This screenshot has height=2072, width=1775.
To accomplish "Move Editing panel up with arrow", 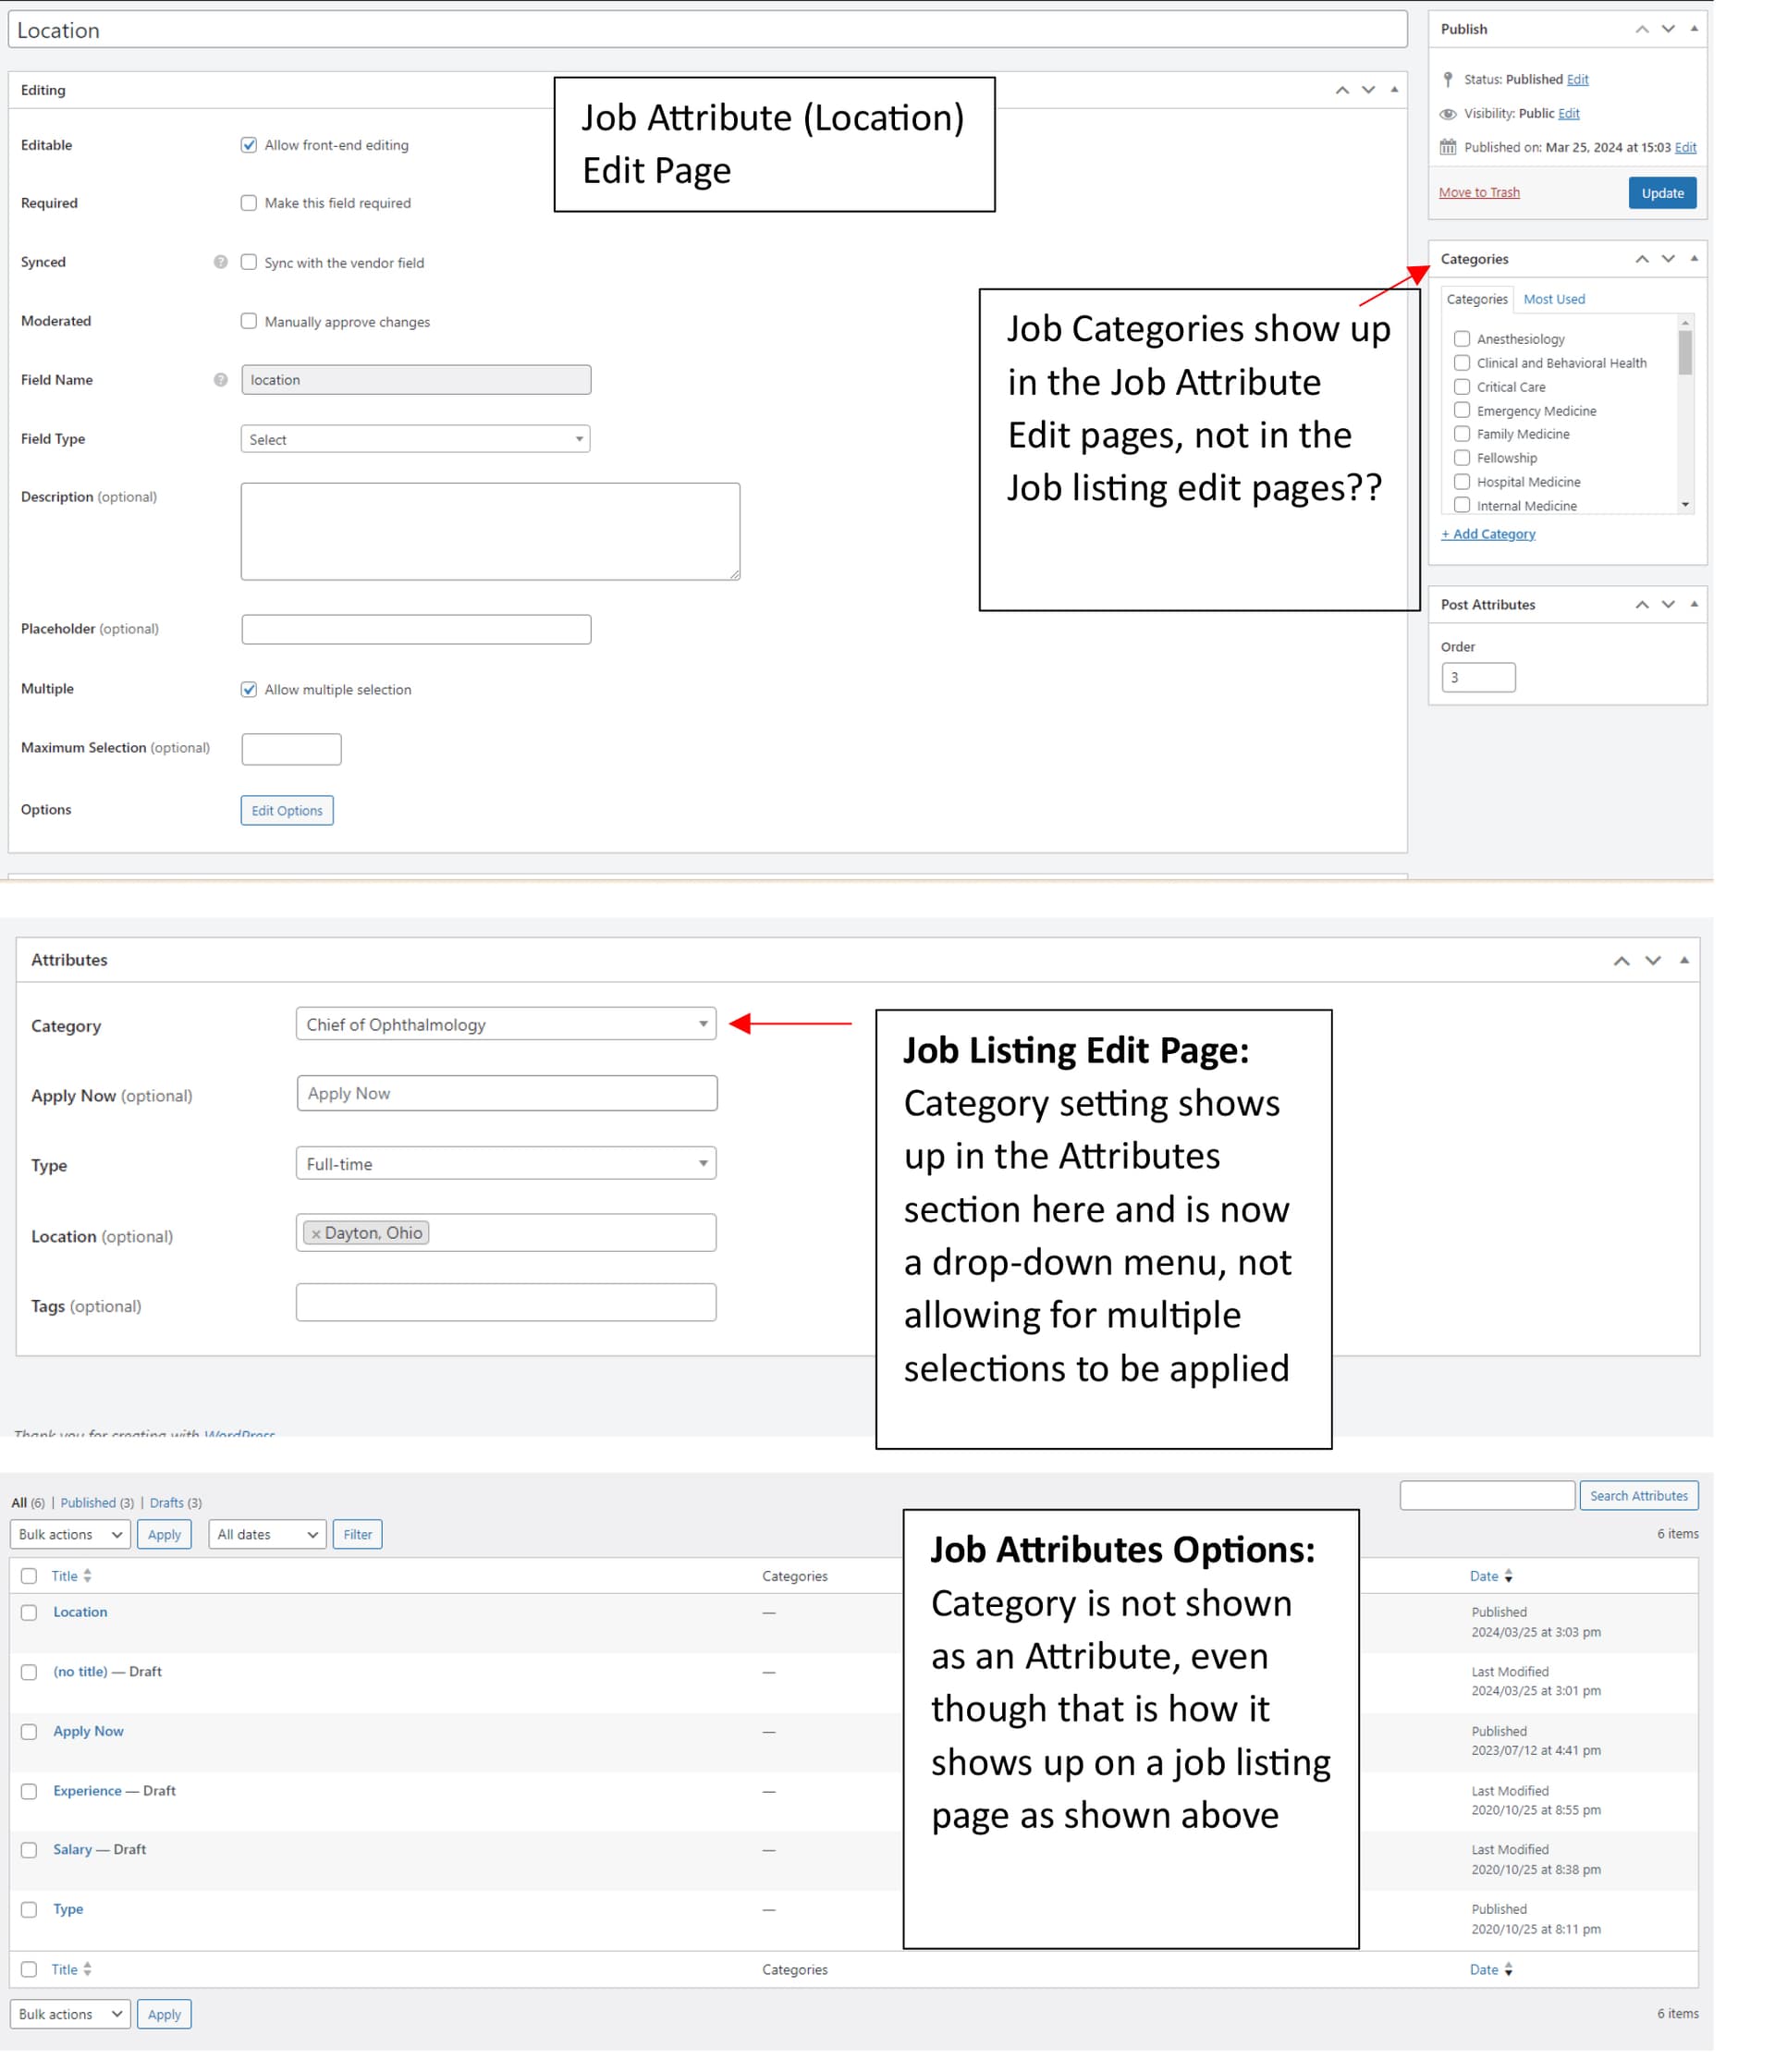I will pyautogui.click(x=1344, y=91).
